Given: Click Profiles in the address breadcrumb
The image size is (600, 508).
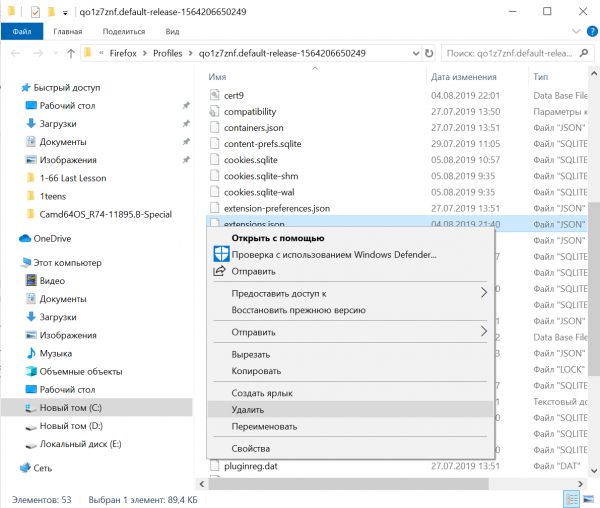Looking at the screenshot, I should [167, 53].
